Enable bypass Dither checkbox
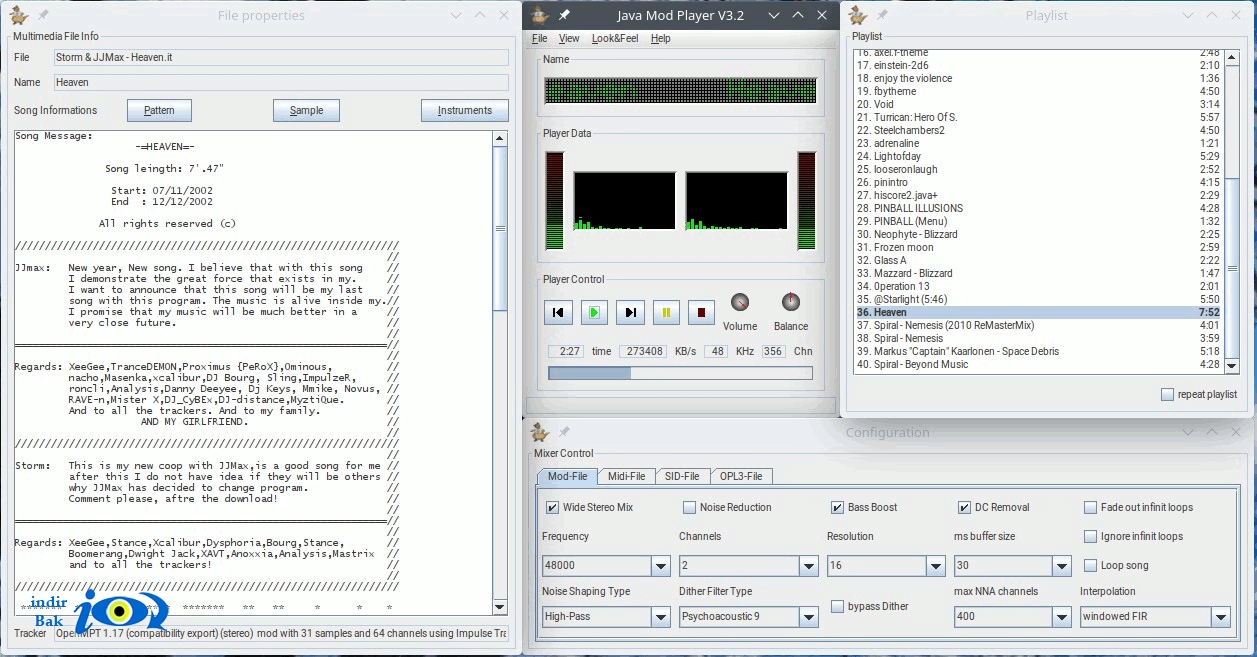This screenshot has height=657, width=1257. pos(838,606)
